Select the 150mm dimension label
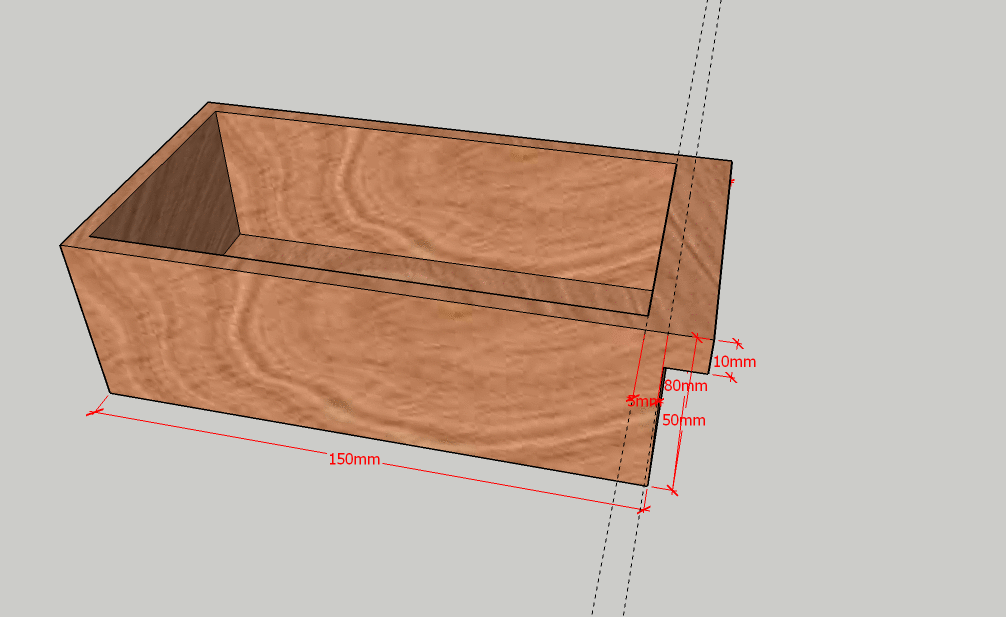Screen dimensions: 1006x617 (354, 459)
